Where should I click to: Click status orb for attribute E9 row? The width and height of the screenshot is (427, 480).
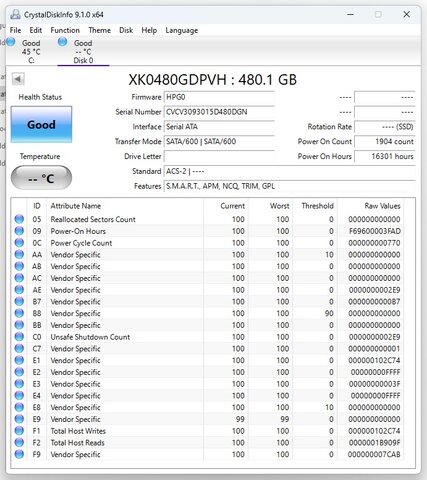pyautogui.click(x=19, y=419)
